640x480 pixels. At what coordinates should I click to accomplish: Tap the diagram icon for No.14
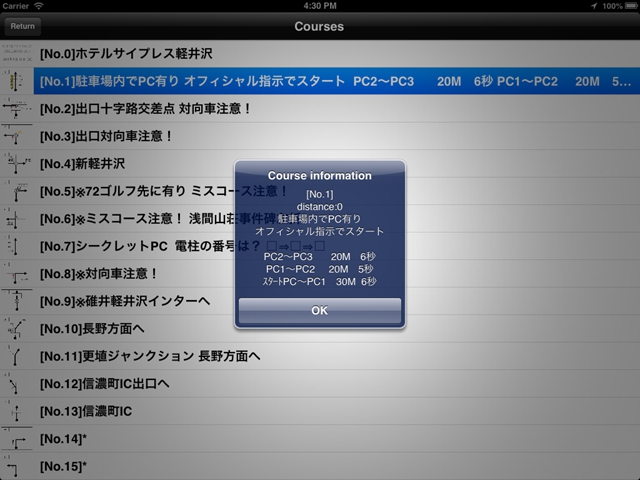pos(17,438)
